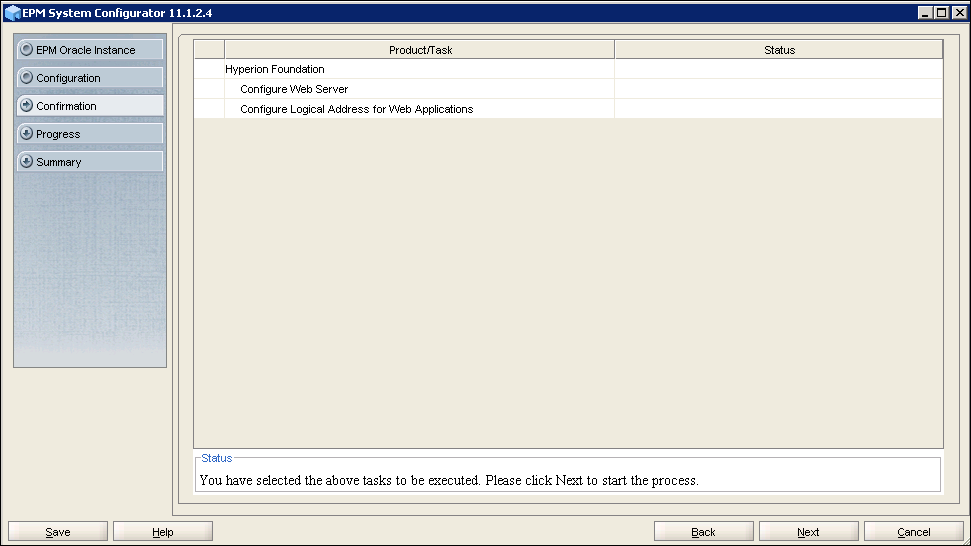This screenshot has height=546, width=971.
Task: Select the Summary step label
Action: 59,162
